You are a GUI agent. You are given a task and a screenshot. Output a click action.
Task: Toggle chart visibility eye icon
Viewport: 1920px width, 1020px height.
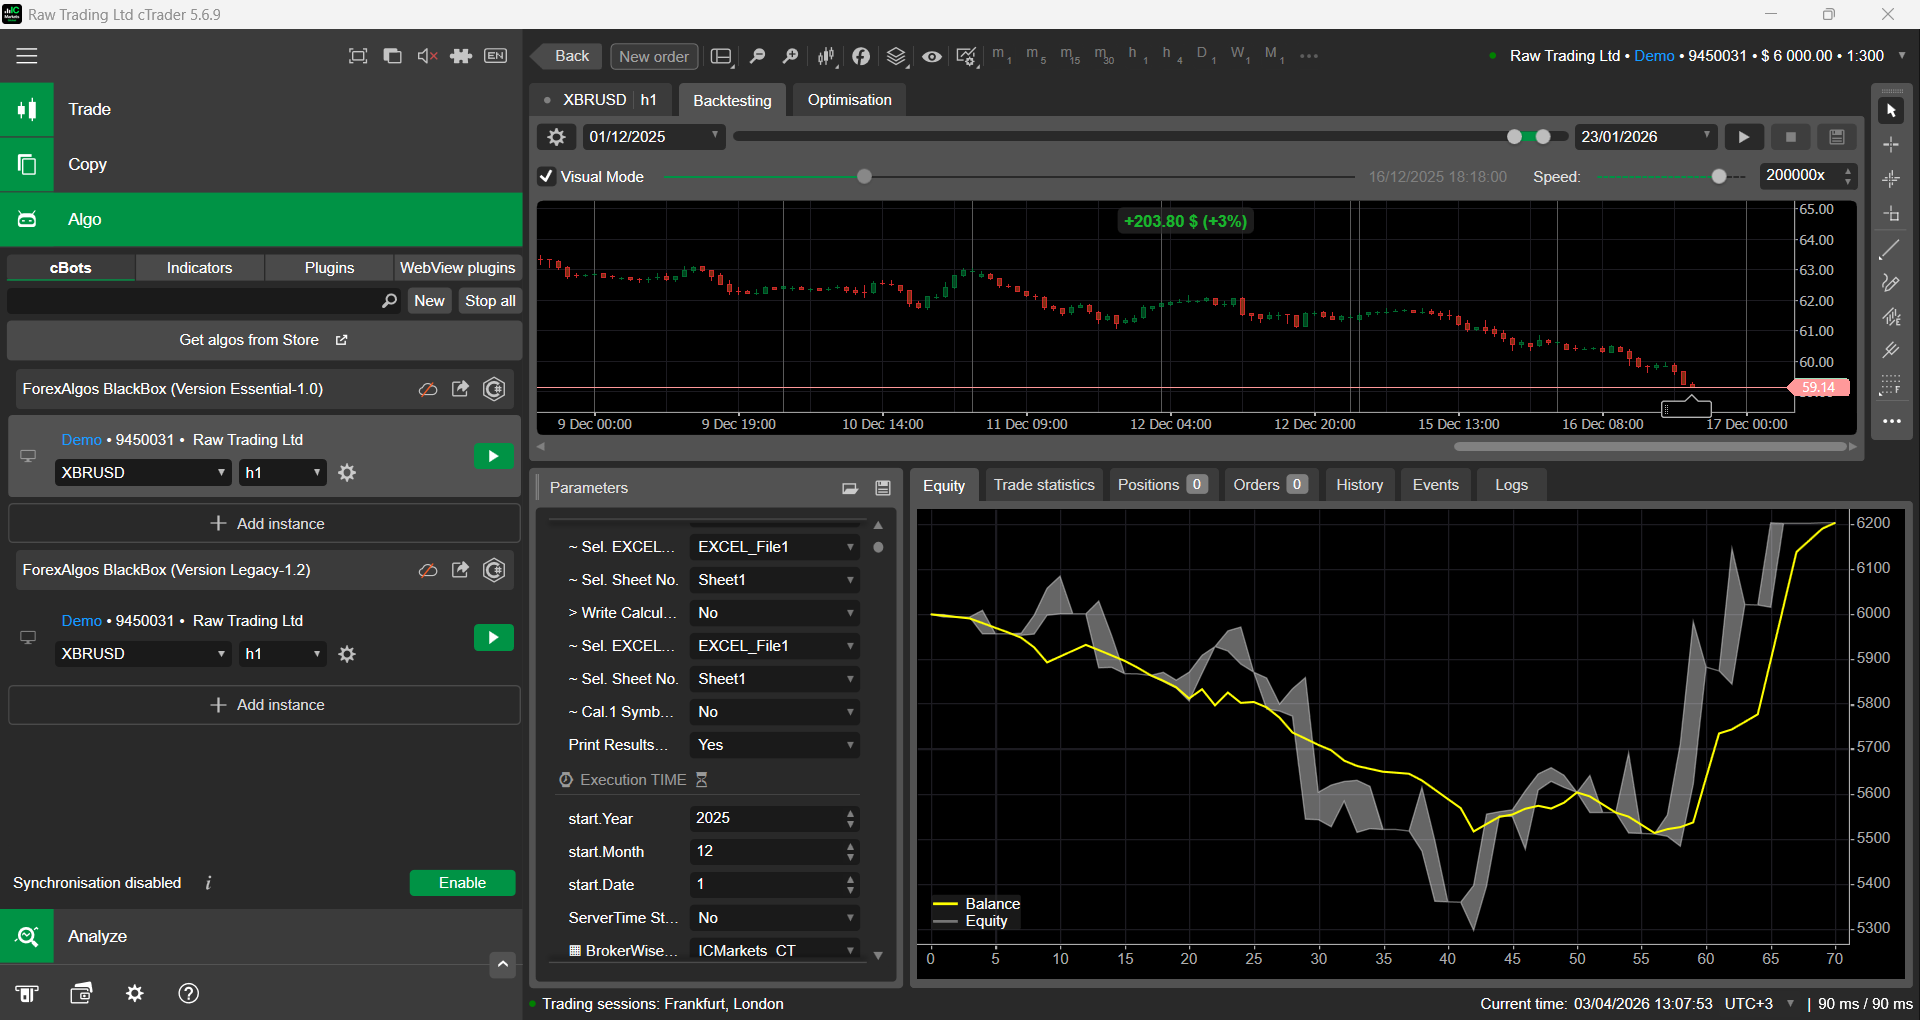click(931, 57)
